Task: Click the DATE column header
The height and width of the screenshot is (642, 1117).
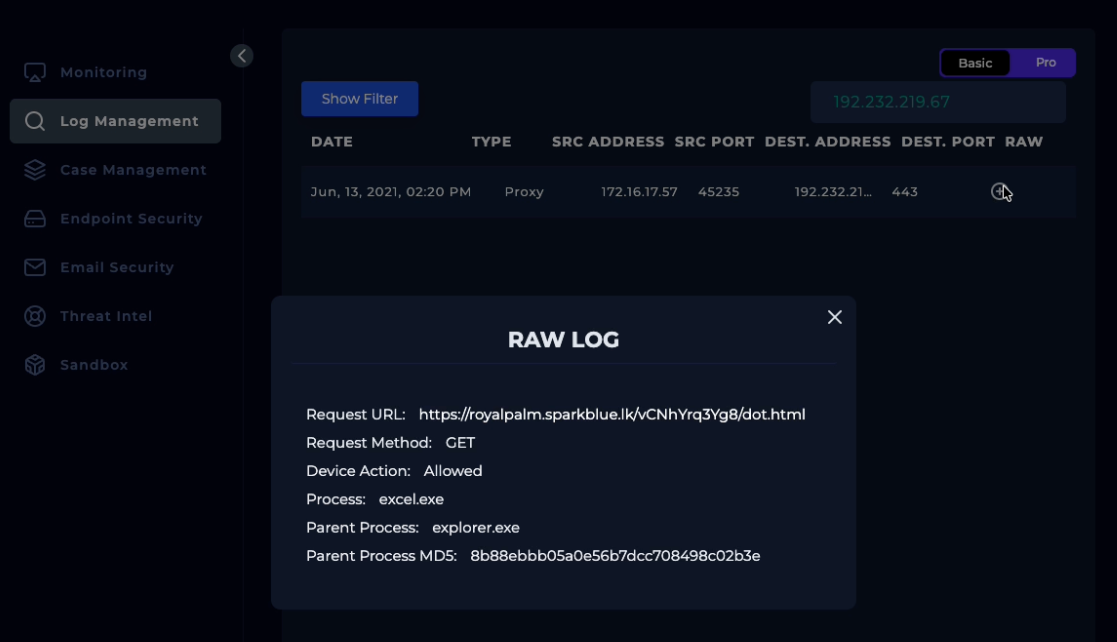Action: [x=332, y=142]
